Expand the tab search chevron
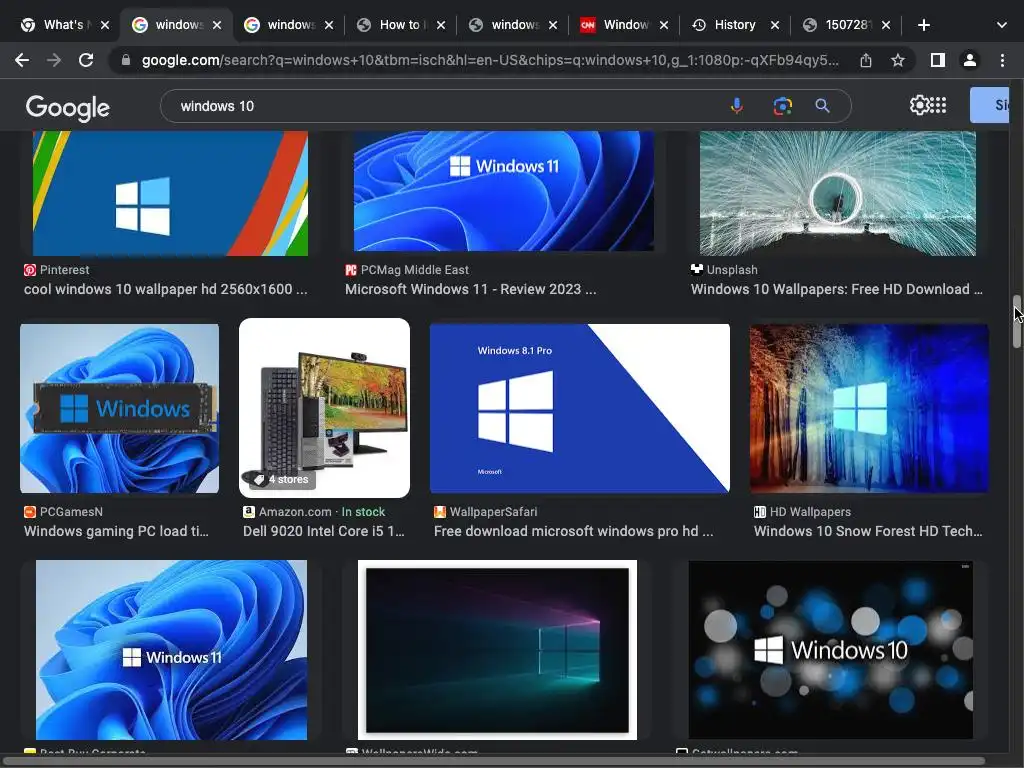Viewport: 1024px width, 768px height. pos(1002,25)
